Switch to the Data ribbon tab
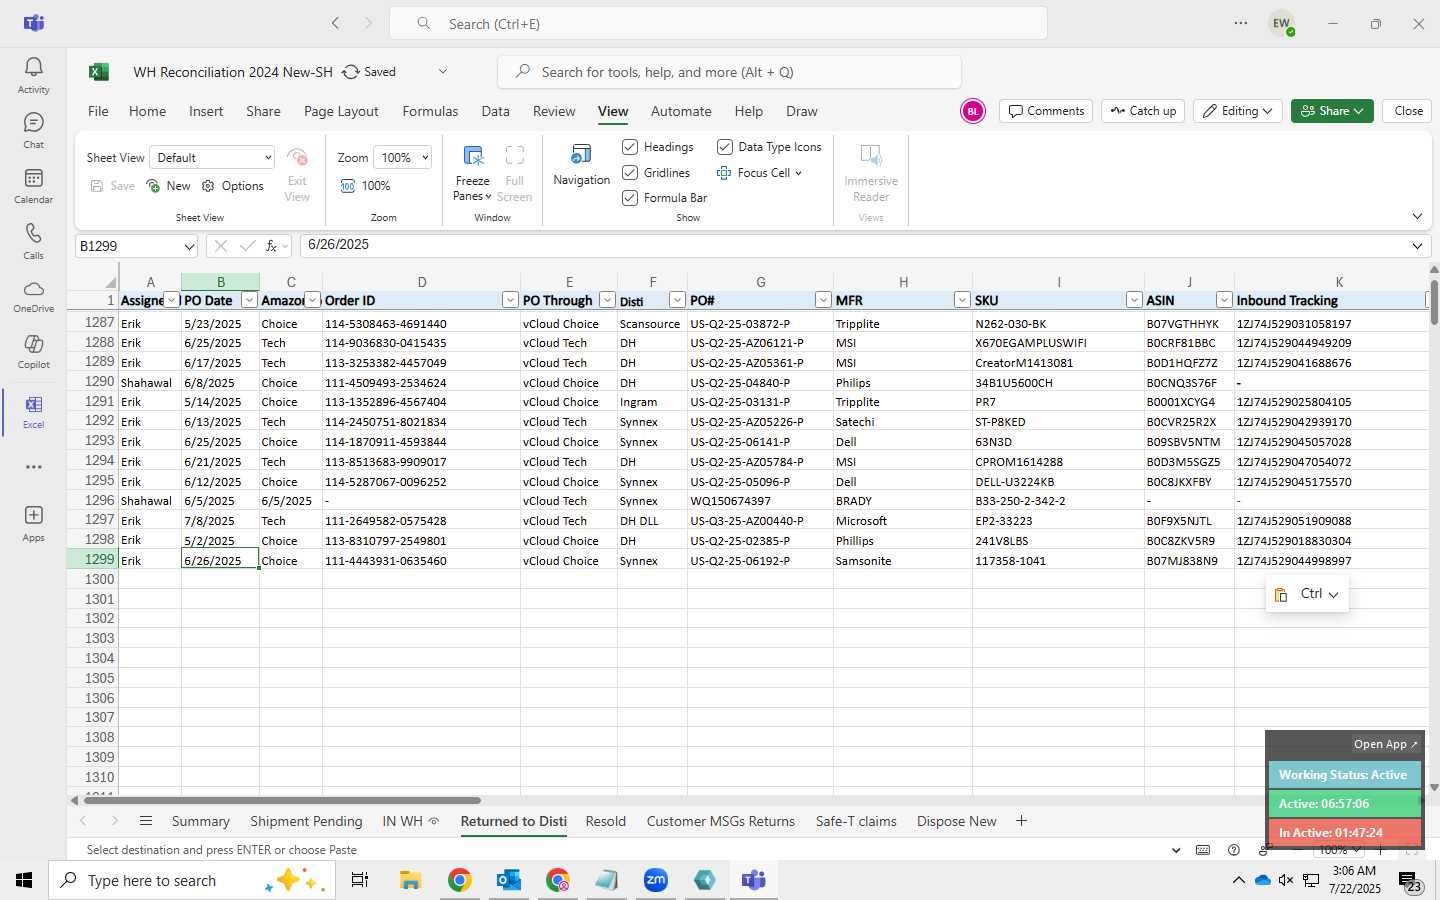Image resolution: width=1440 pixels, height=900 pixels. (x=495, y=111)
